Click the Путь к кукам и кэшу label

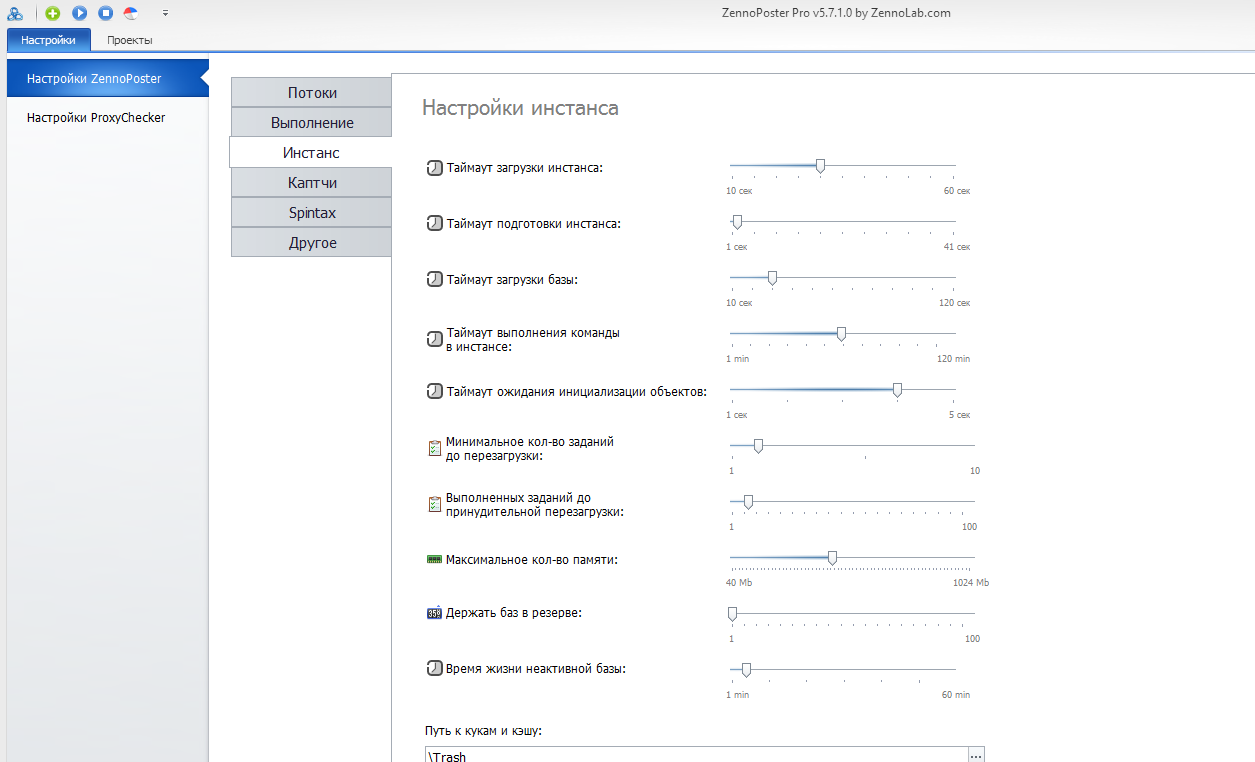tap(484, 731)
